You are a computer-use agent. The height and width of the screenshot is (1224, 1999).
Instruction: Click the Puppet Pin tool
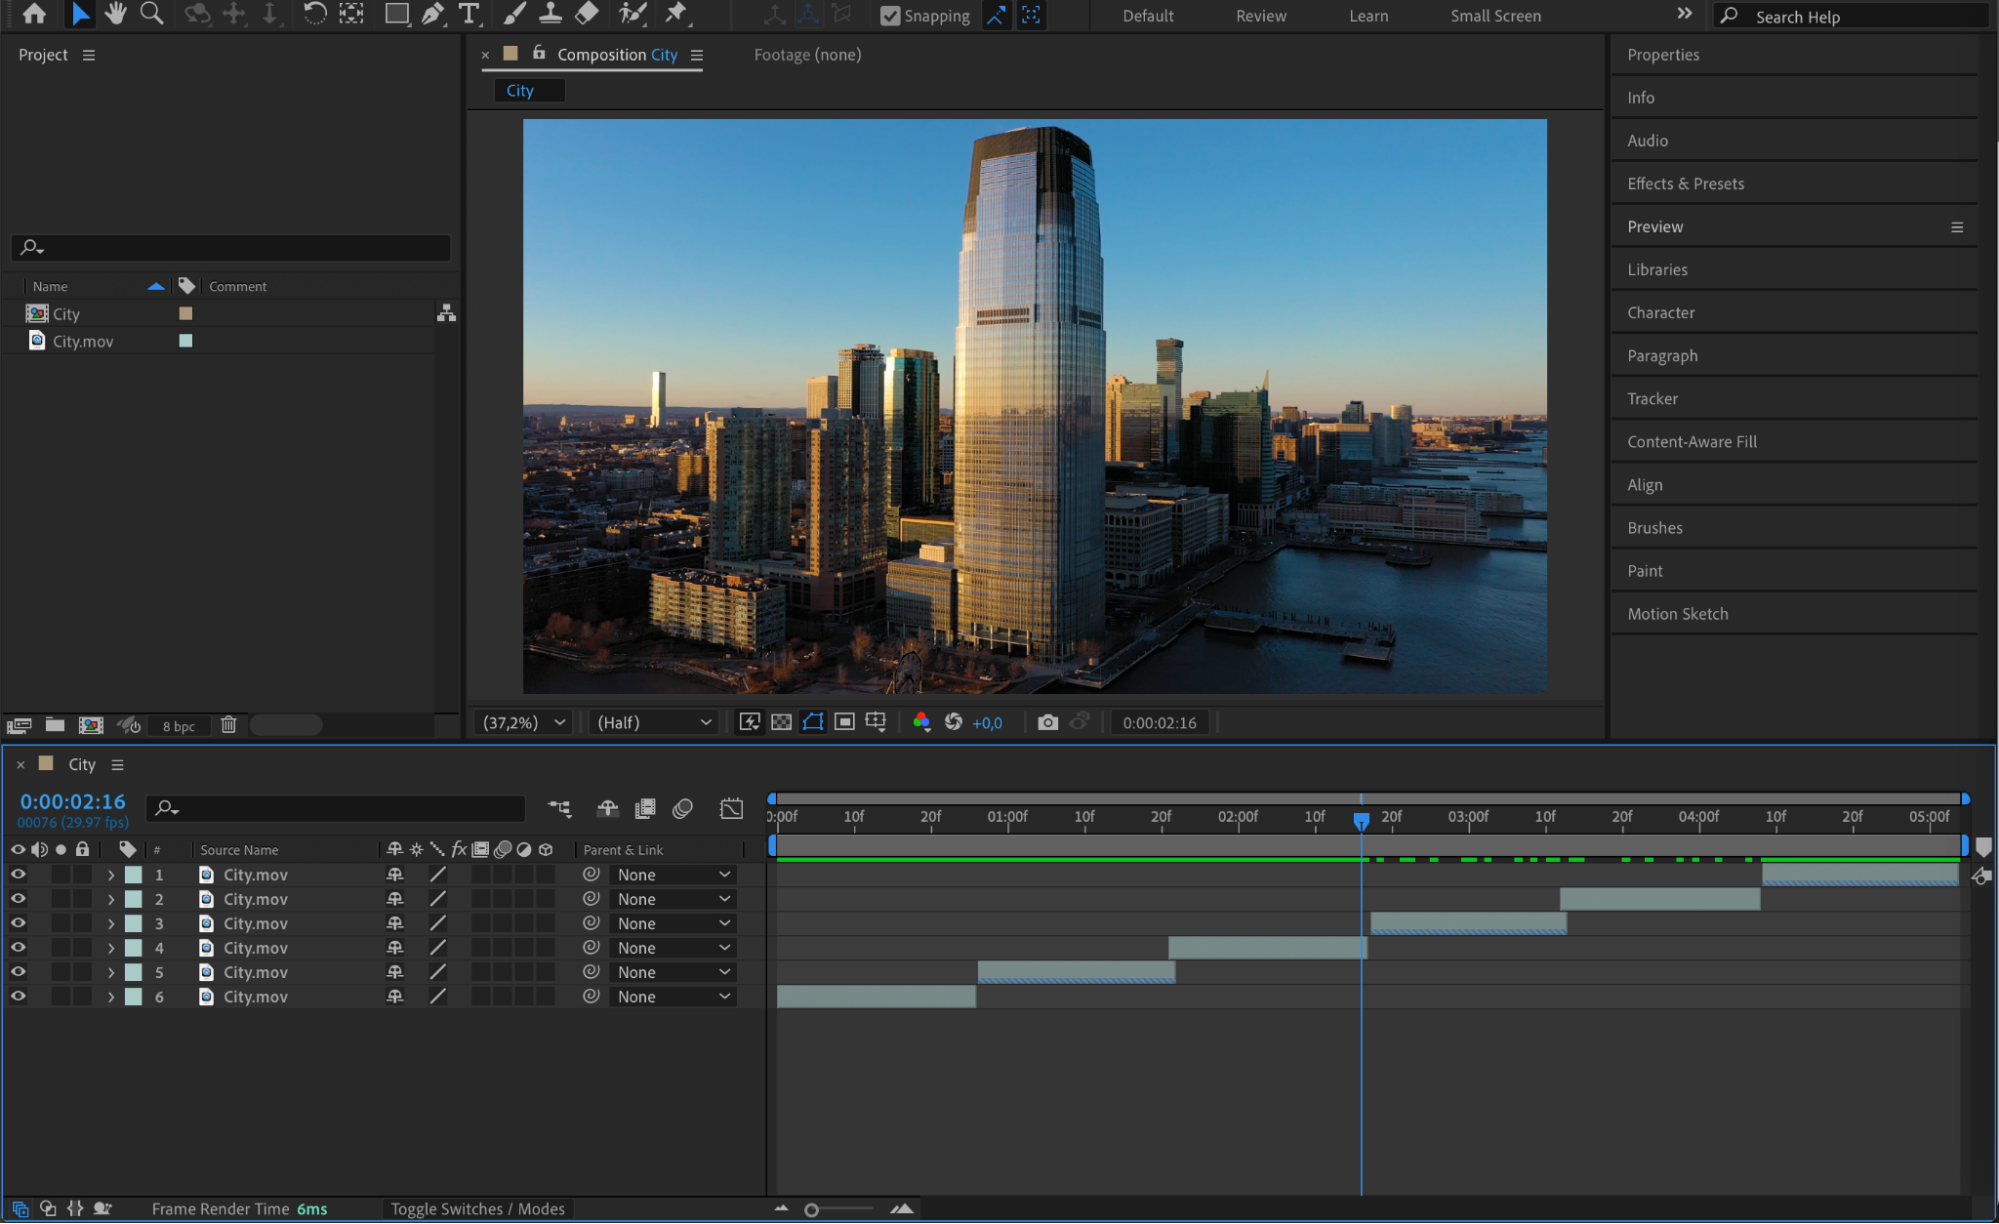pyautogui.click(x=677, y=14)
